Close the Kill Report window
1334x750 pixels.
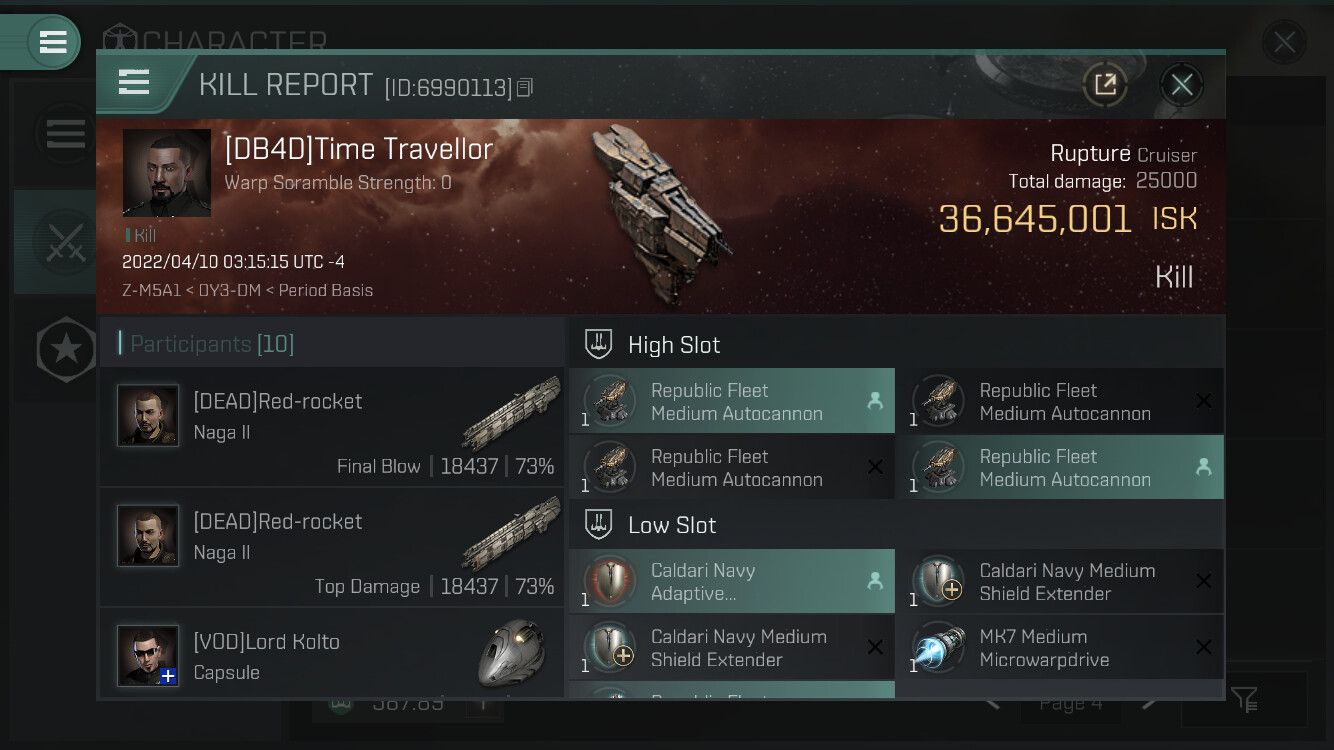click(1181, 85)
